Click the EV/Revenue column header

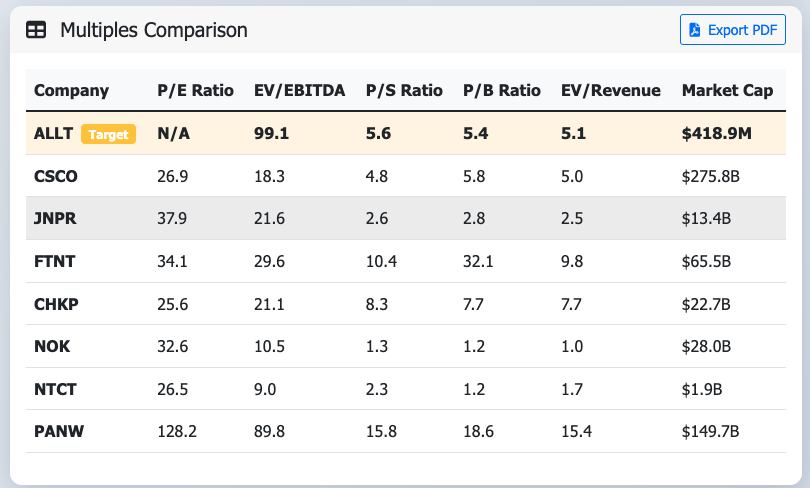610,91
